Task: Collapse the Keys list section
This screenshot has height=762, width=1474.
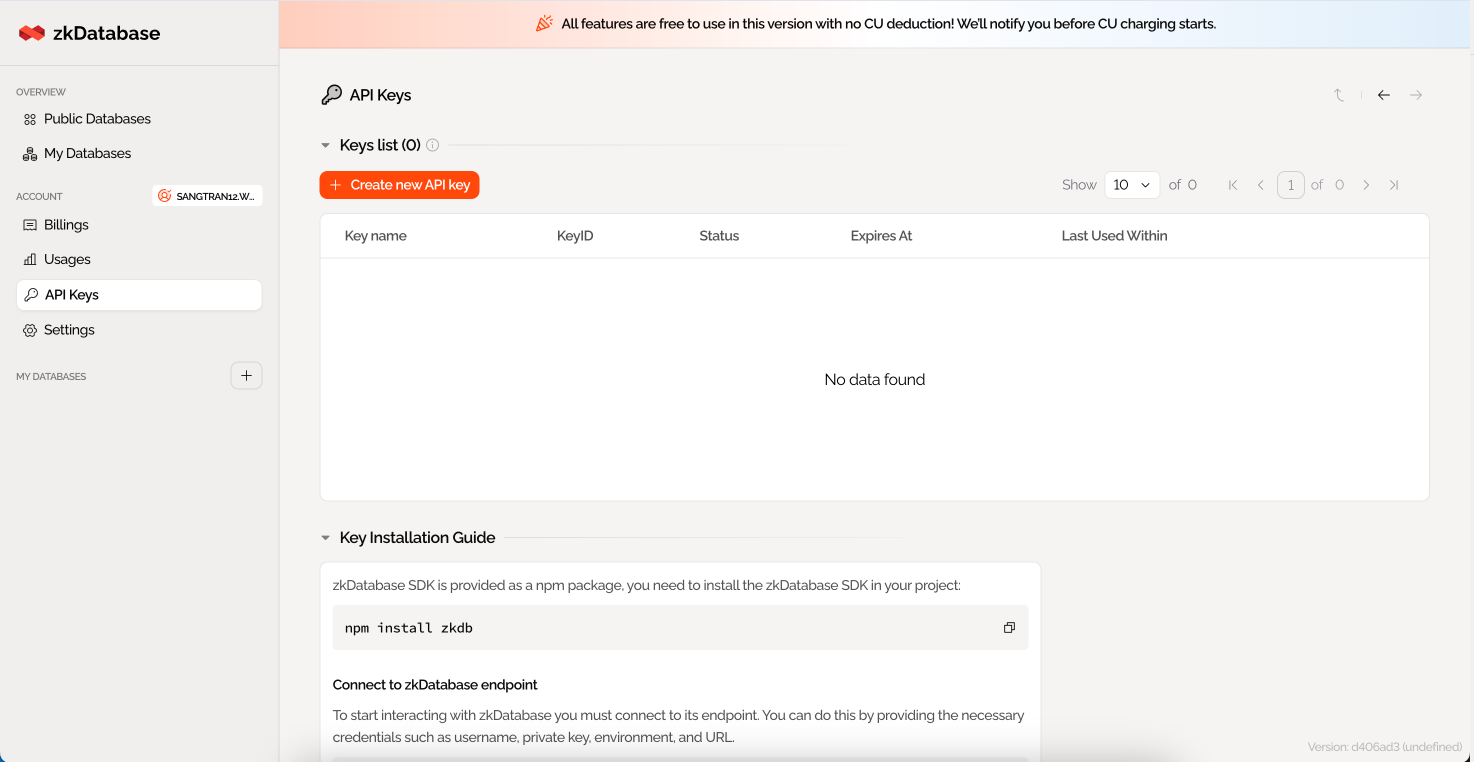Action: pos(325,145)
